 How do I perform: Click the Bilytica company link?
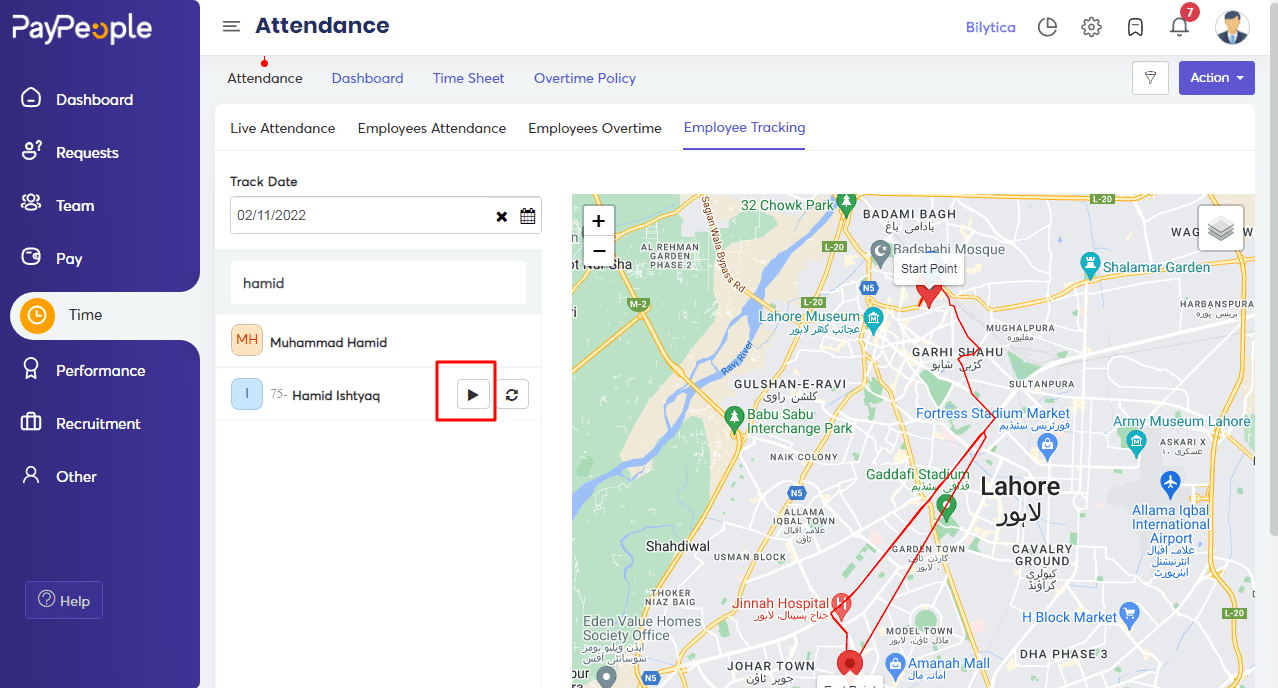(x=991, y=27)
